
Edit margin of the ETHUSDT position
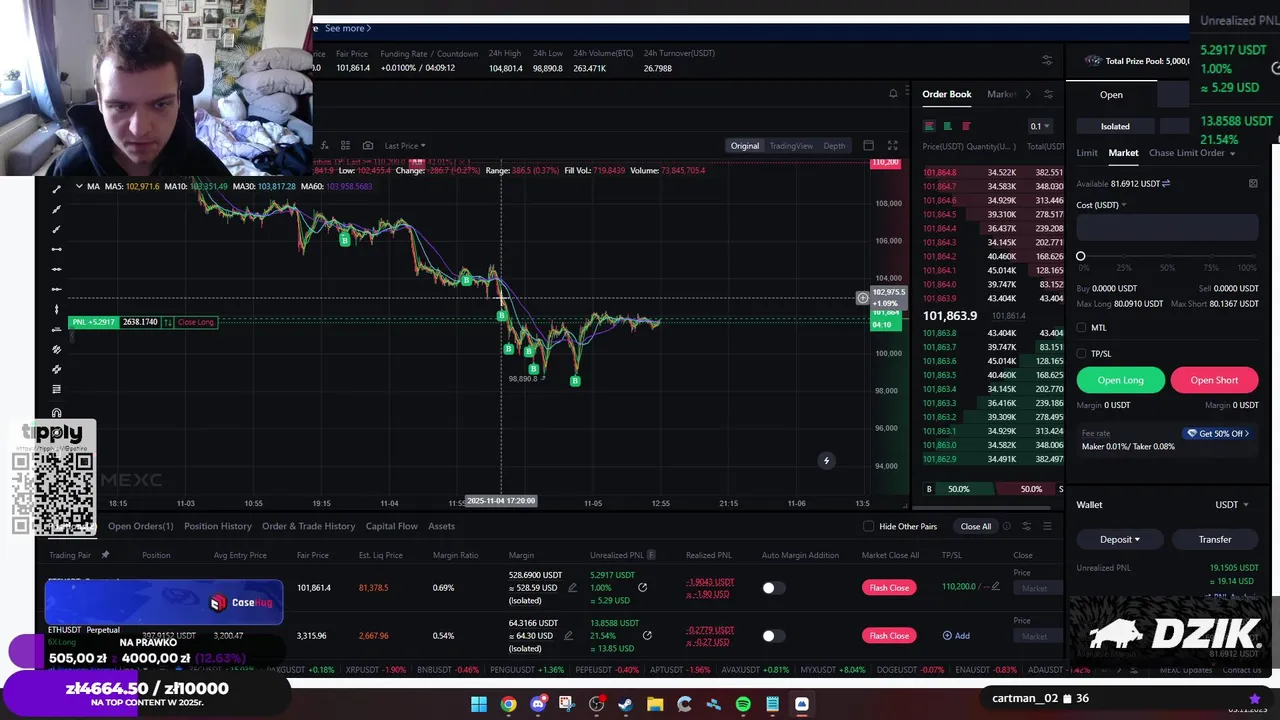(568, 636)
